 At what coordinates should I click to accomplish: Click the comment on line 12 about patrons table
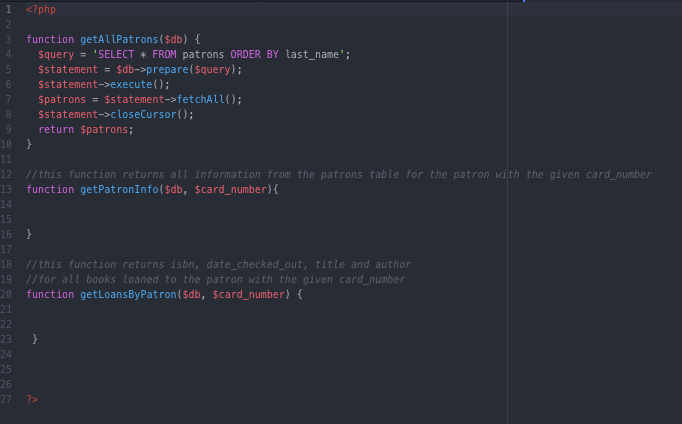point(339,175)
